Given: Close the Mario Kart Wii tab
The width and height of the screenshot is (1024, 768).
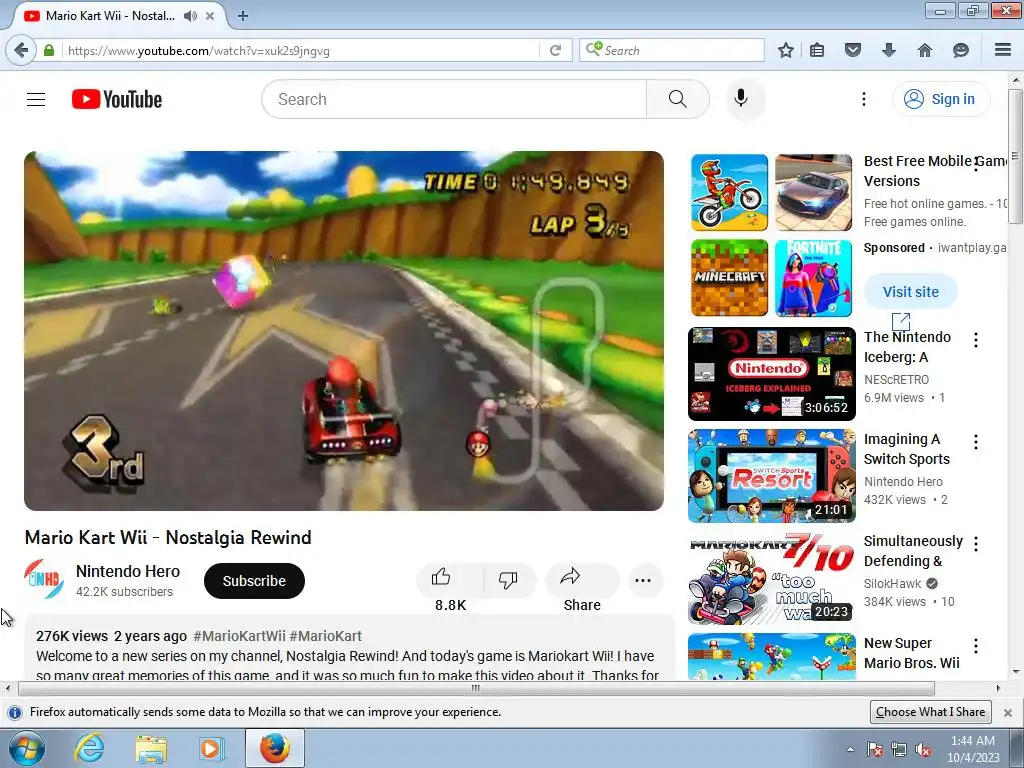Looking at the screenshot, I should pyautogui.click(x=210, y=16).
